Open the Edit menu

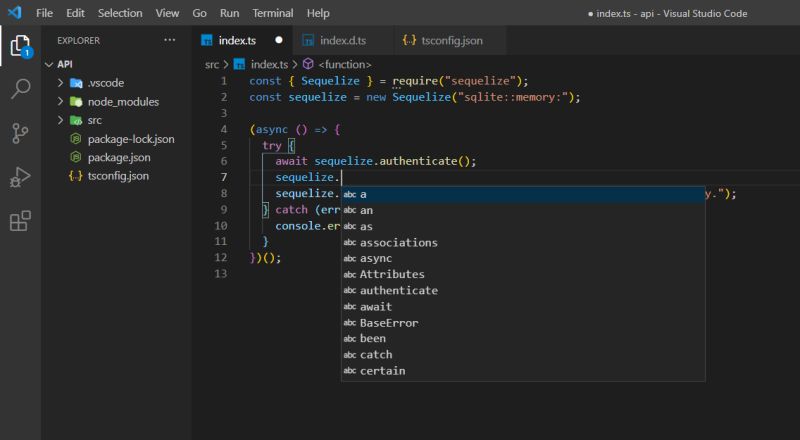coord(75,13)
